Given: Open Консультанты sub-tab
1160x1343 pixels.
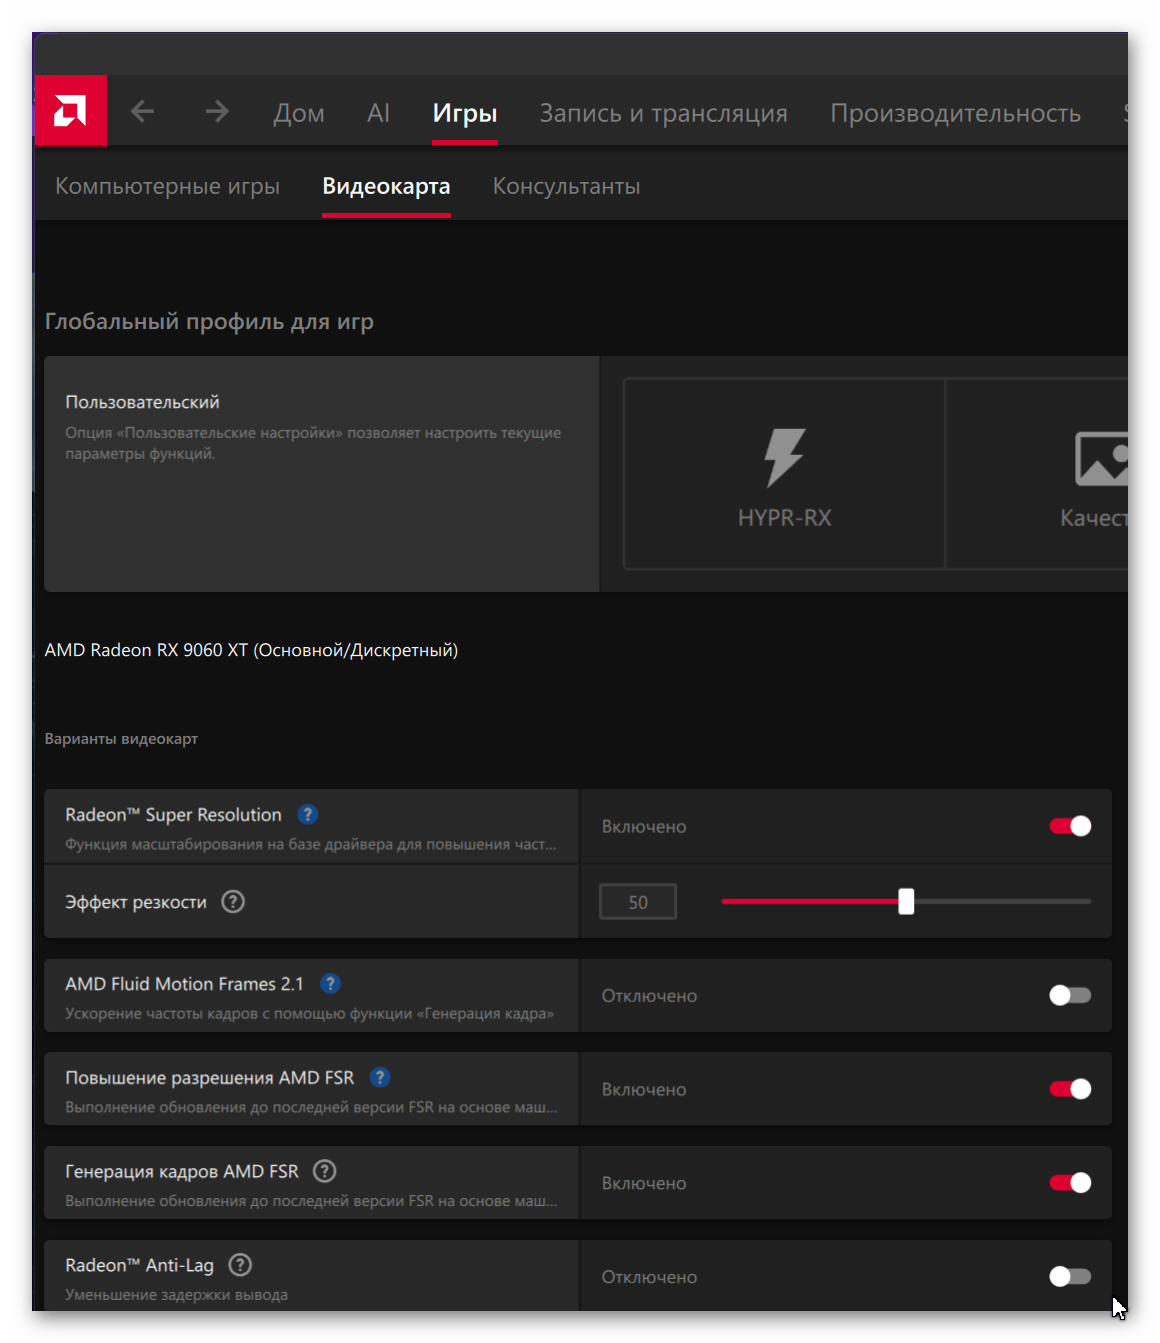Looking at the screenshot, I should 566,186.
